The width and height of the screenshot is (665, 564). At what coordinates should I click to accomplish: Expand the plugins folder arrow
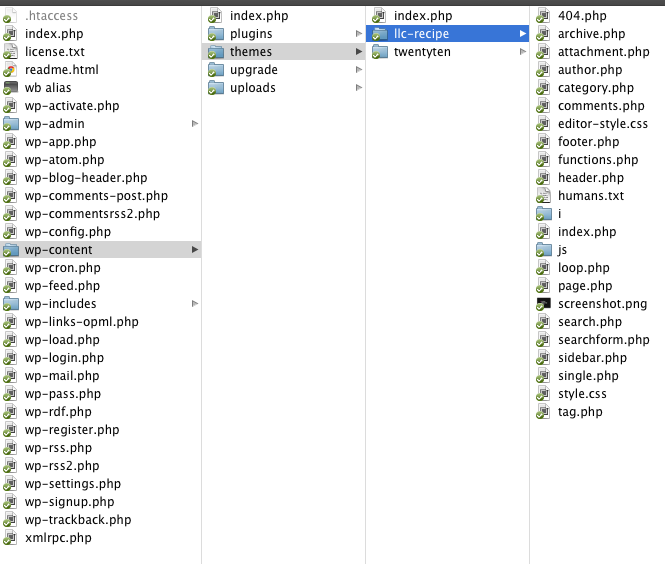[359, 34]
